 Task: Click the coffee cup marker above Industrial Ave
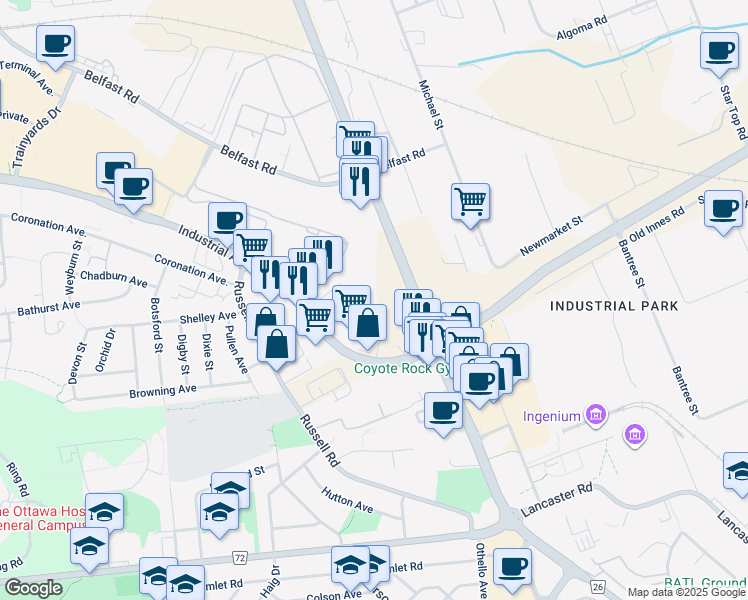227,220
